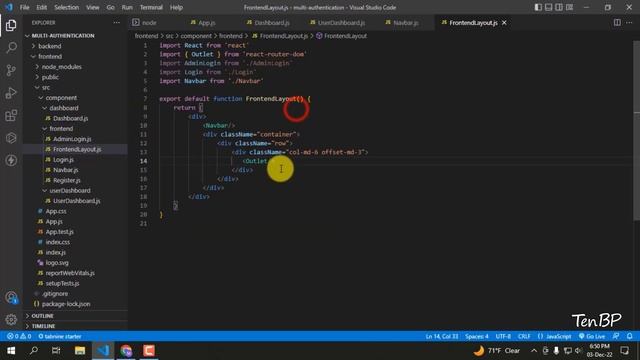This screenshot has height=360, width=640.
Task: Click the Thunder Client lightning icon
Action: point(11,160)
